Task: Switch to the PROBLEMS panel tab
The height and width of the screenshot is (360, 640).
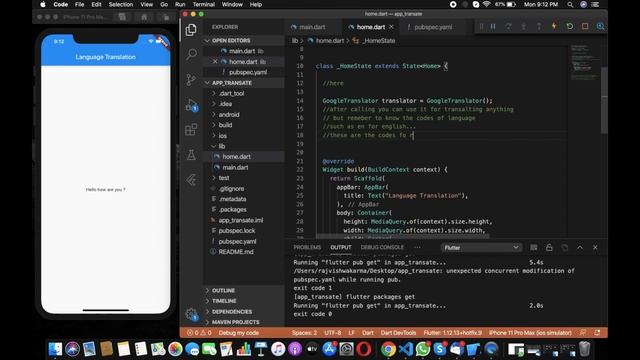Action: tap(307, 247)
